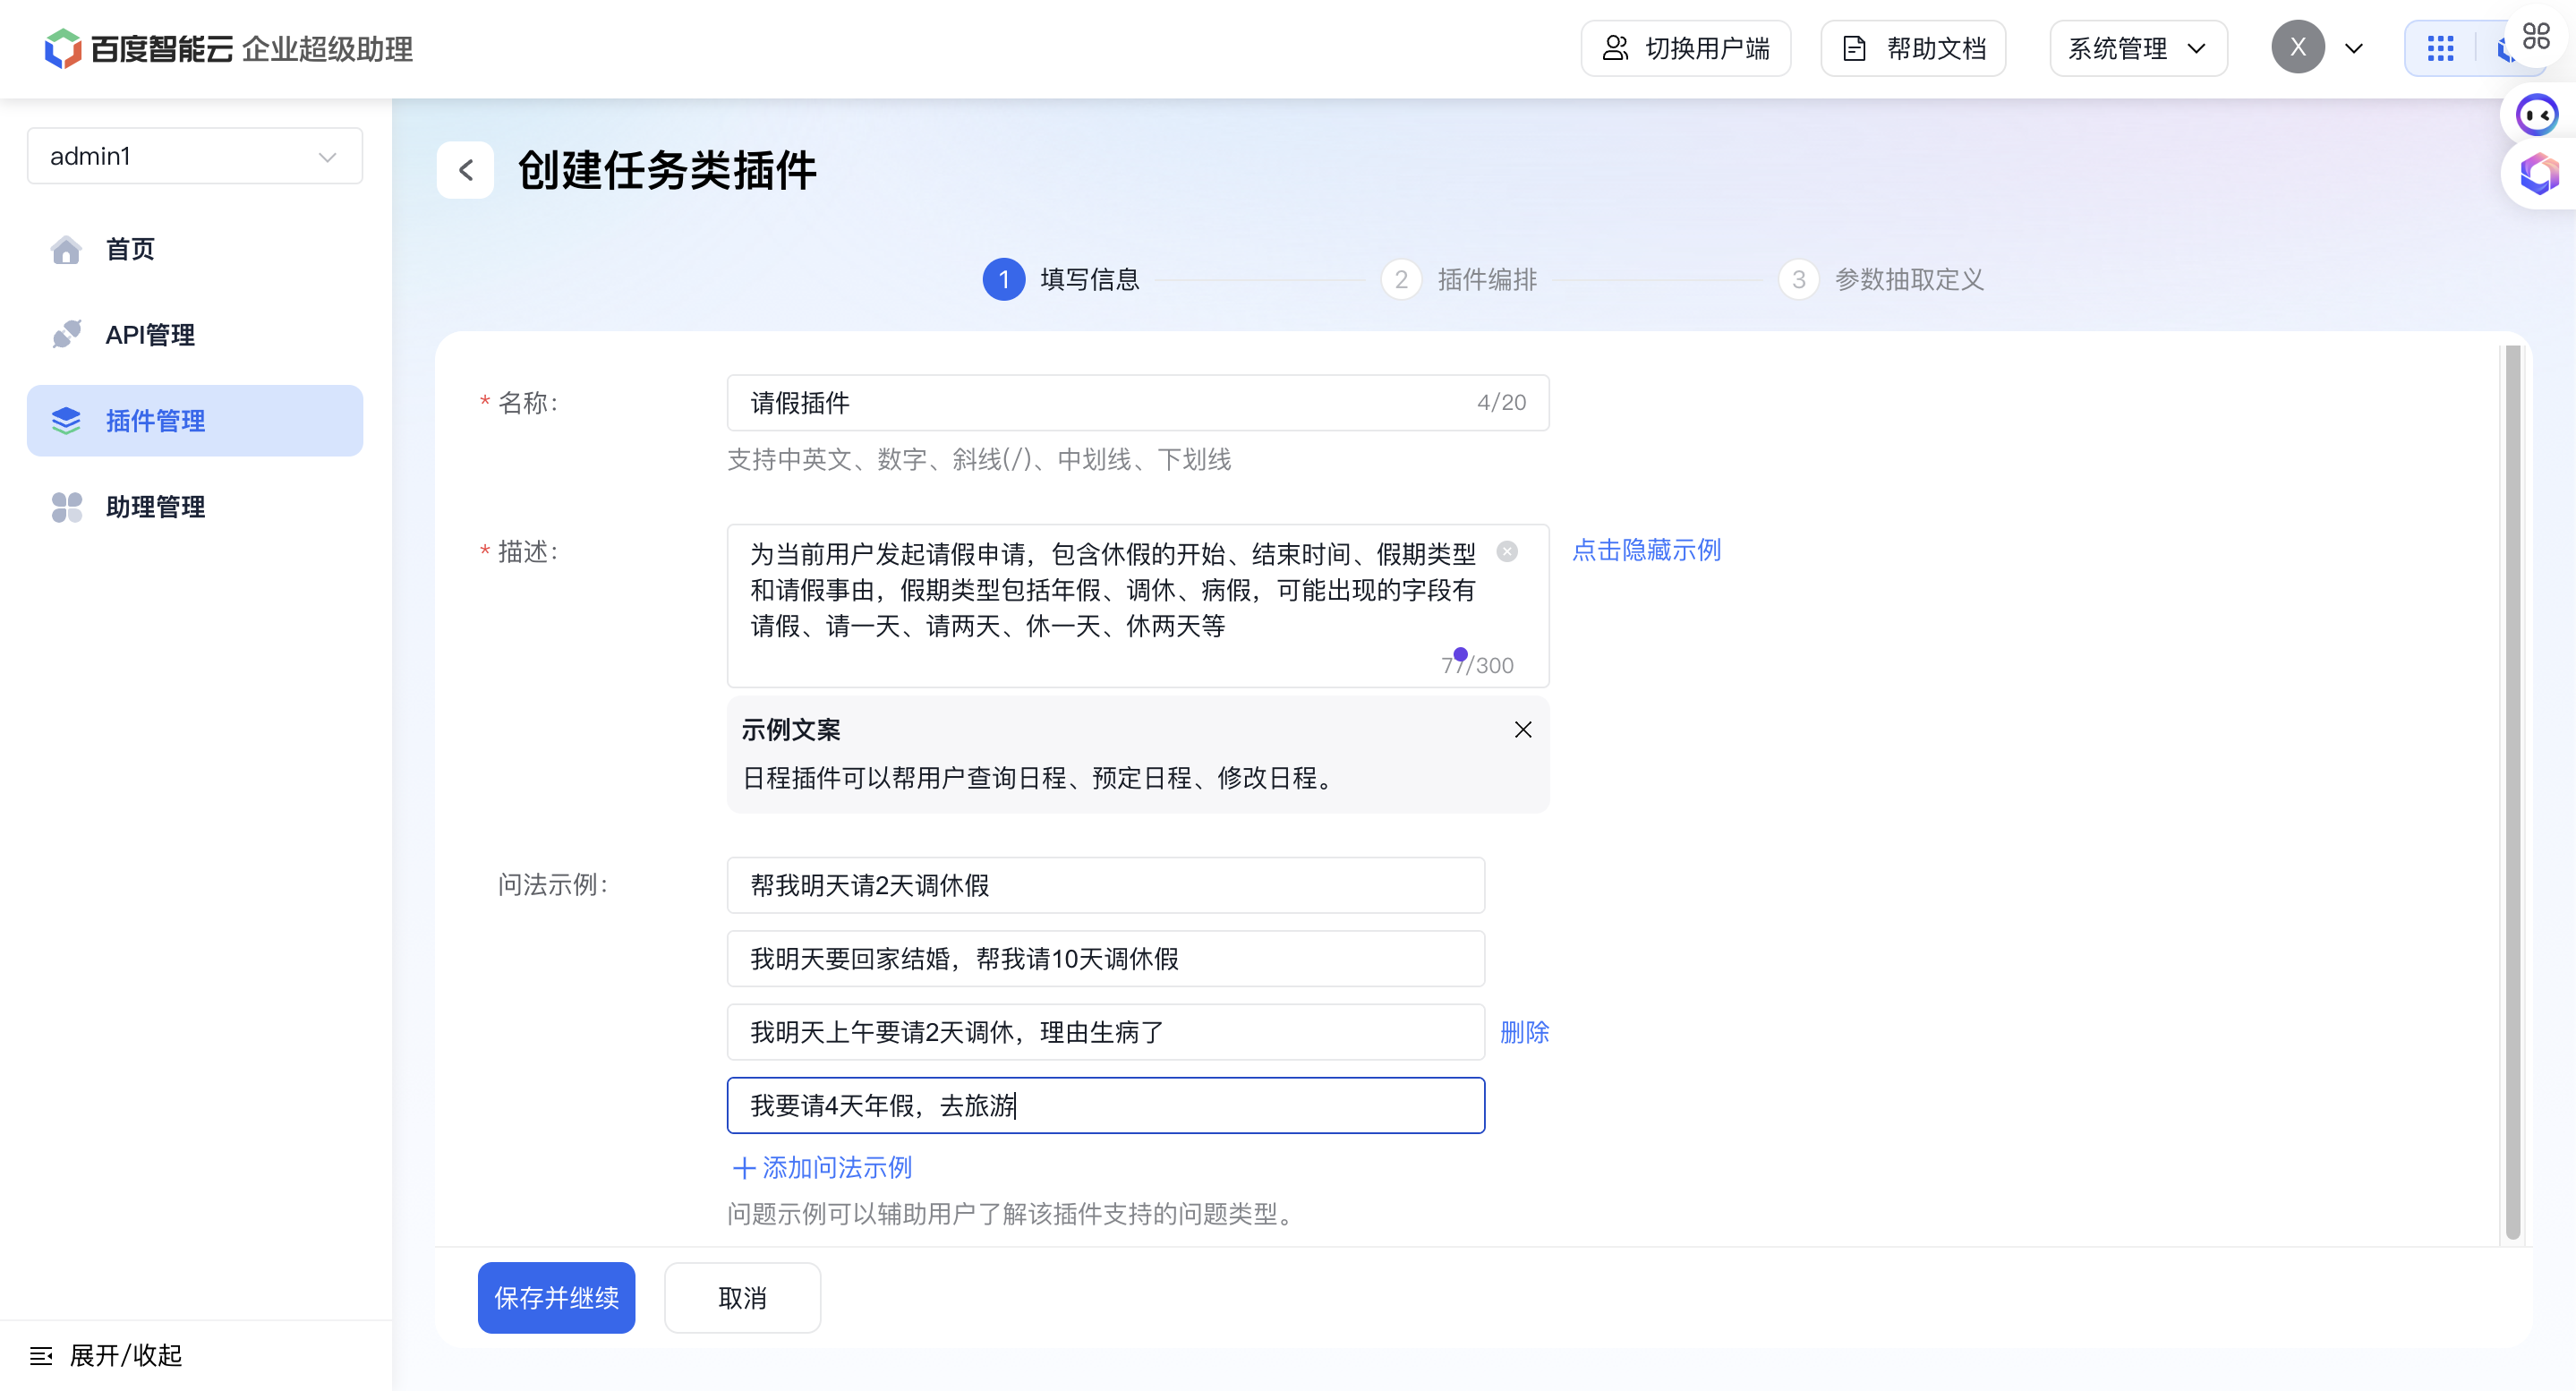
Task: Open the robot assistant floating icon
Action: 2536,115
